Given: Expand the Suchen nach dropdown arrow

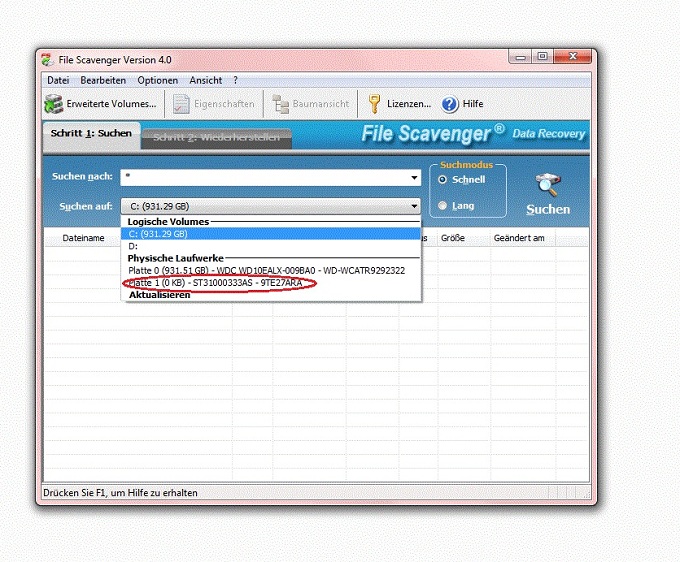Looking at the screenshot, I should click(414, 177).
